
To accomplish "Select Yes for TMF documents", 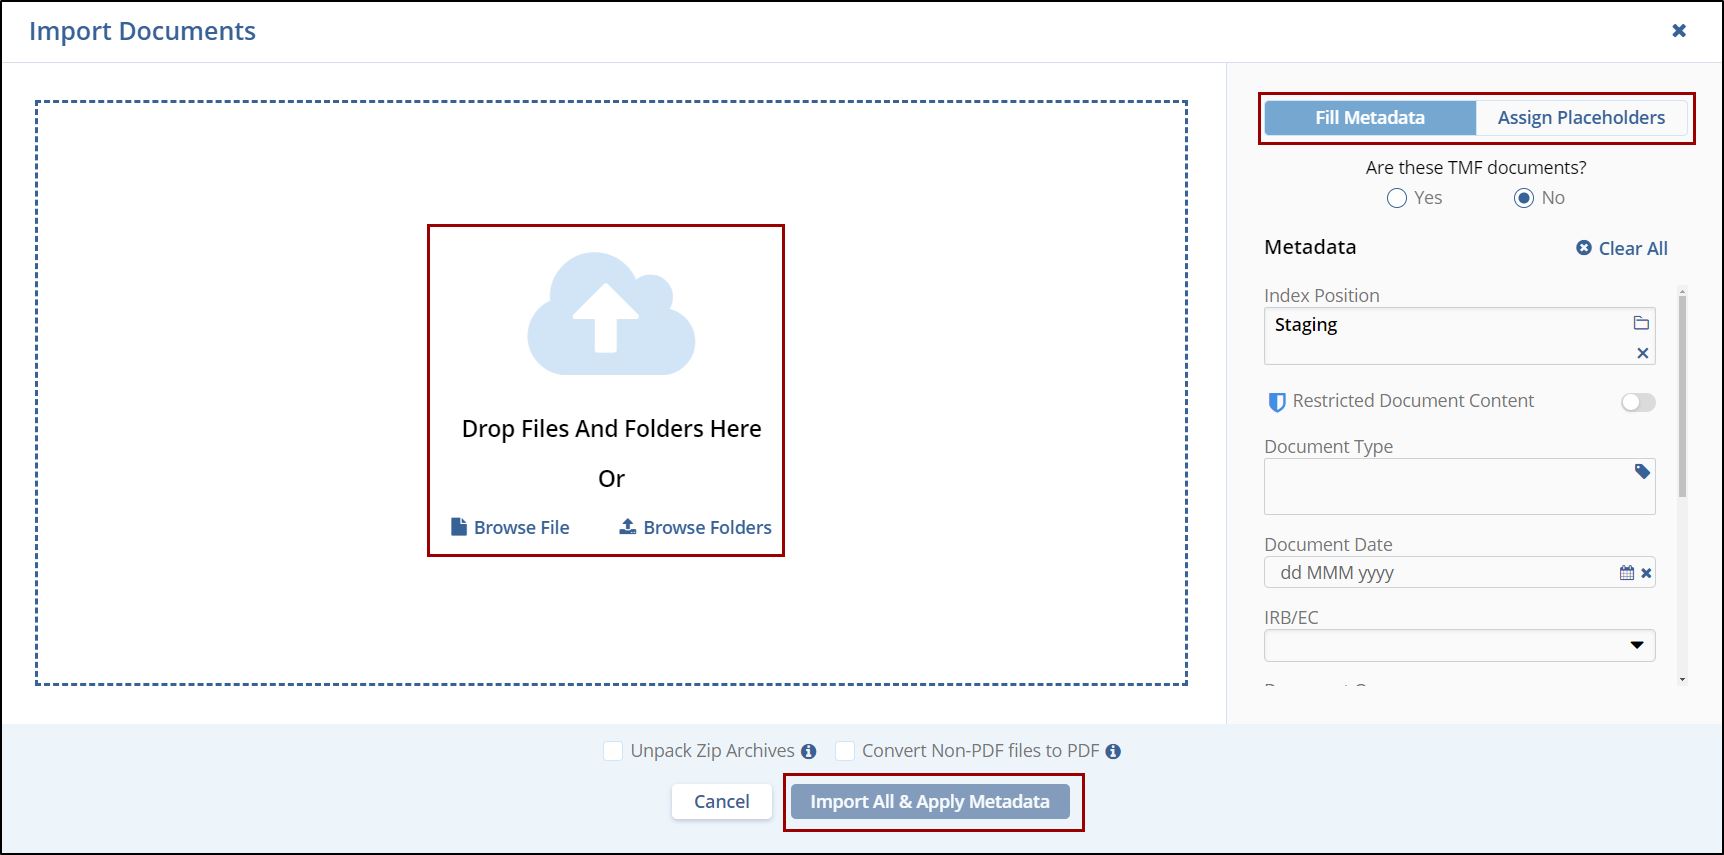I will point(1397,198).
